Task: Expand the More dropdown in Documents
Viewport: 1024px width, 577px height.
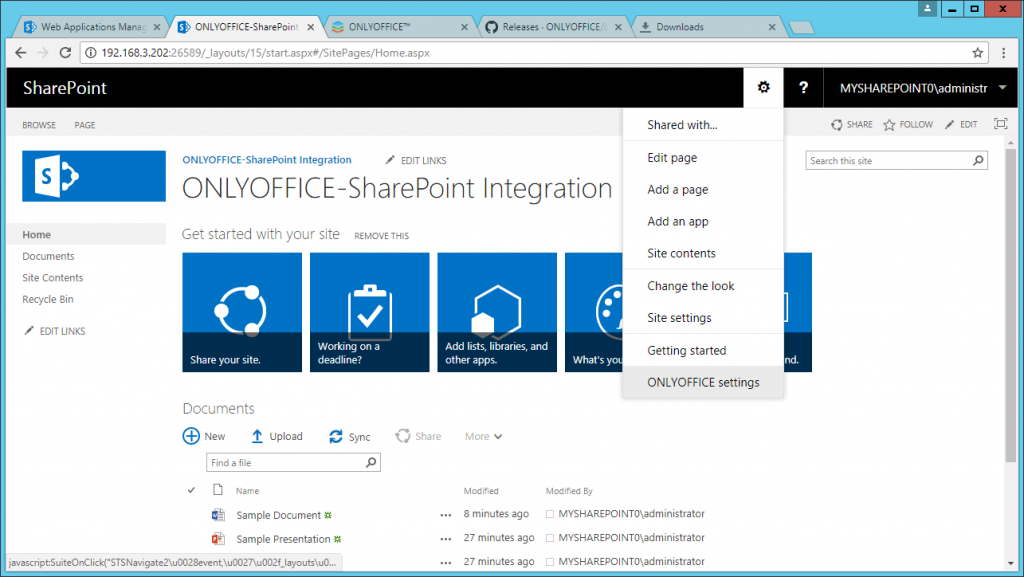Action: click(483, 437)
